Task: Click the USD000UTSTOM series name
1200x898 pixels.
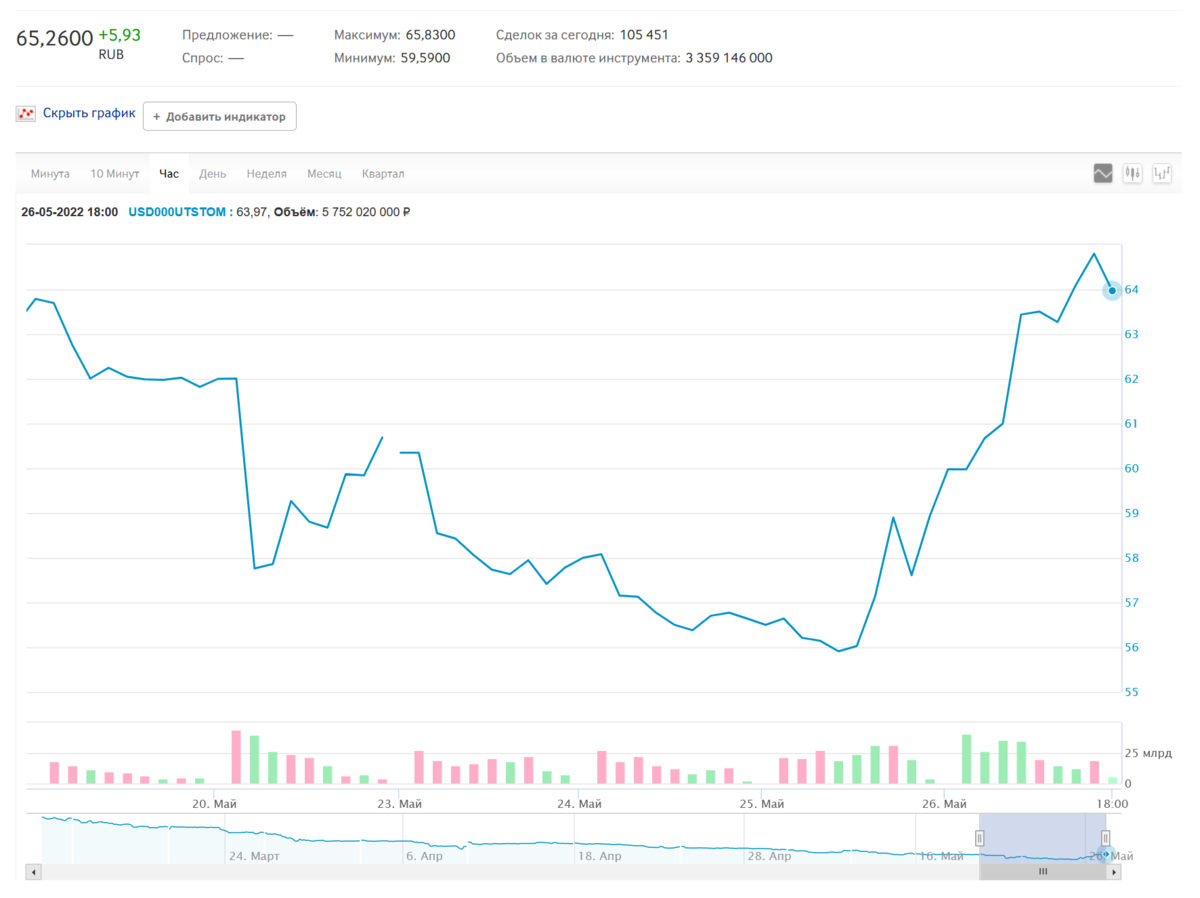Action: (178, 212)
